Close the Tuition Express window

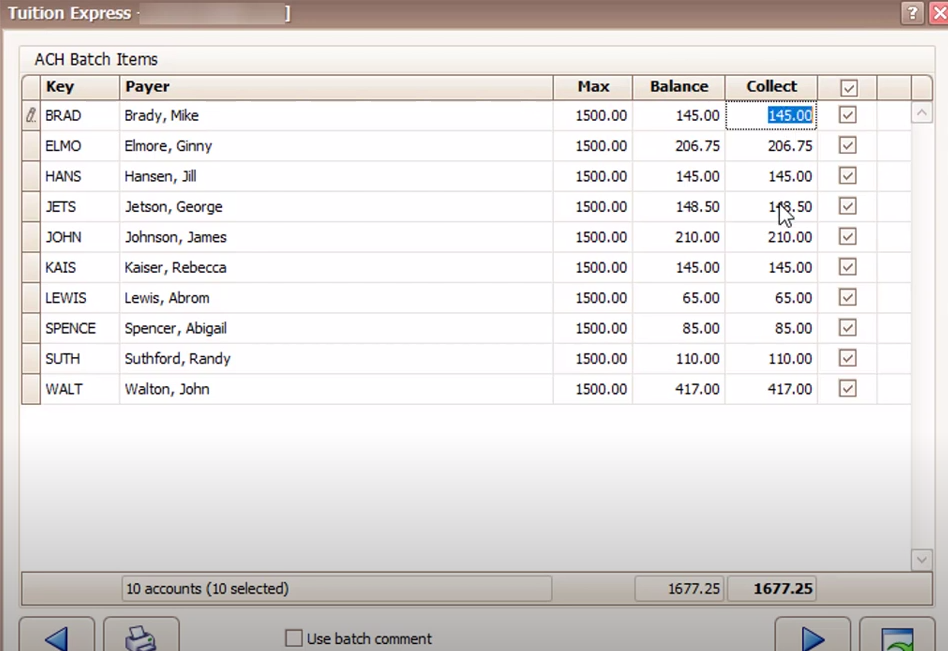tap(940, 12)
